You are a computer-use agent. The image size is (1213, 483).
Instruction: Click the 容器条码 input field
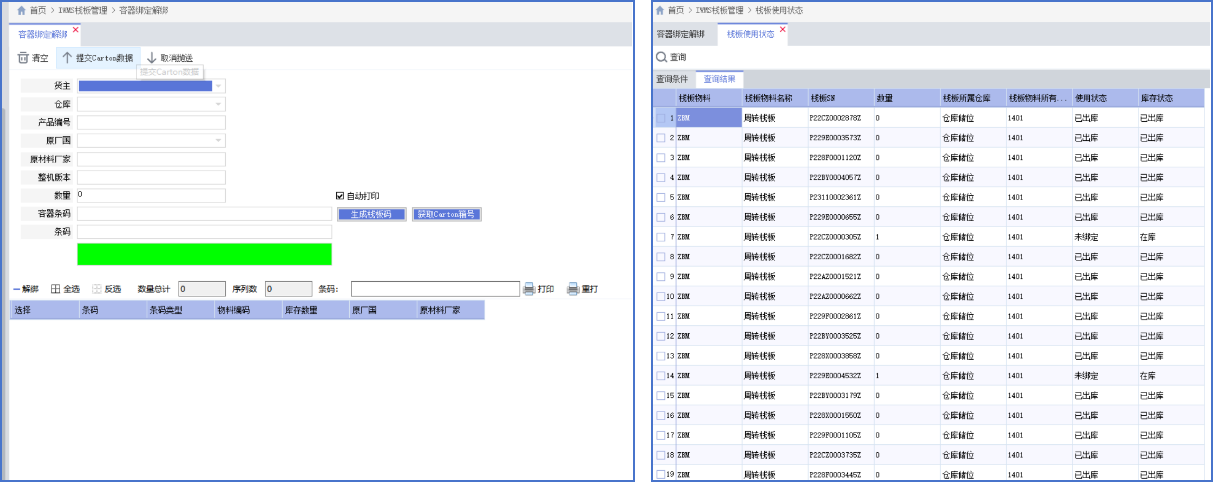(204, 214)
